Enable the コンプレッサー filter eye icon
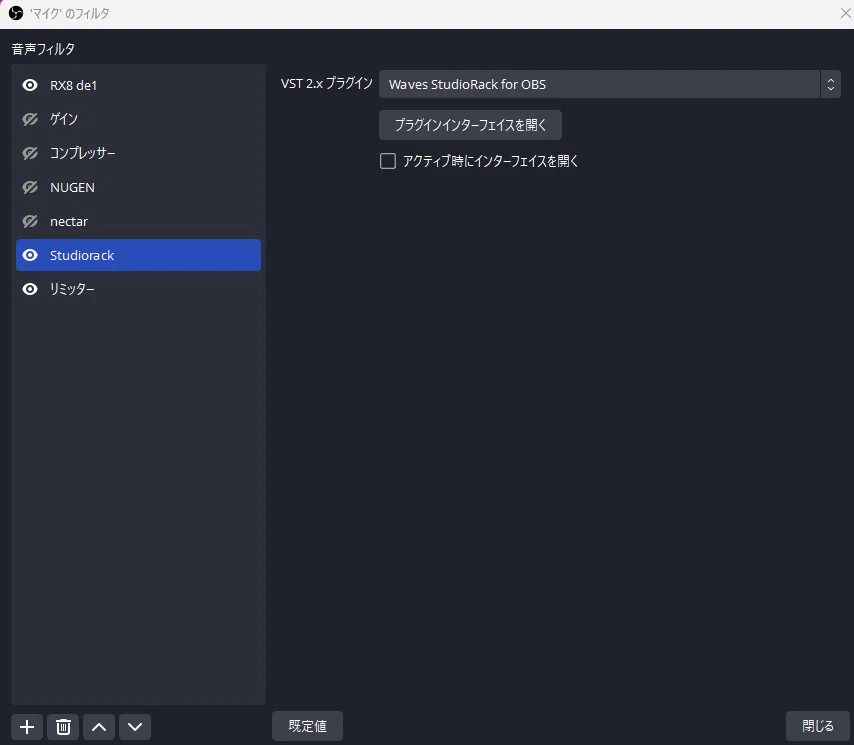The width and height of the screenshot is (854, 745). click(x=30, y=154)
